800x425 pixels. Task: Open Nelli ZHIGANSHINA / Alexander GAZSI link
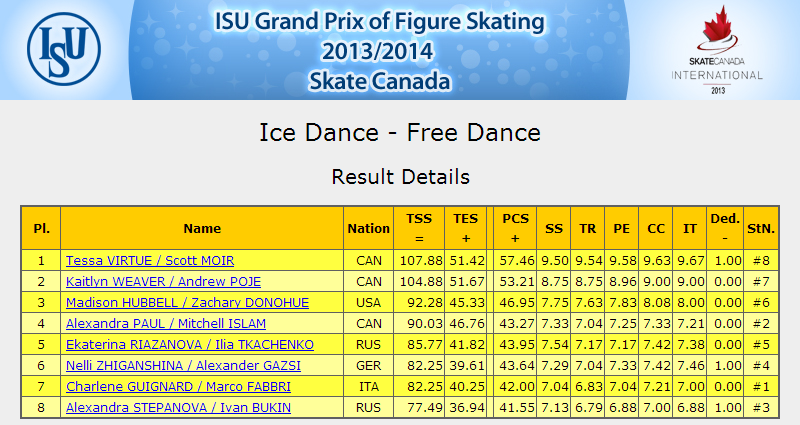pyautogui.click(x=183, y=365)
